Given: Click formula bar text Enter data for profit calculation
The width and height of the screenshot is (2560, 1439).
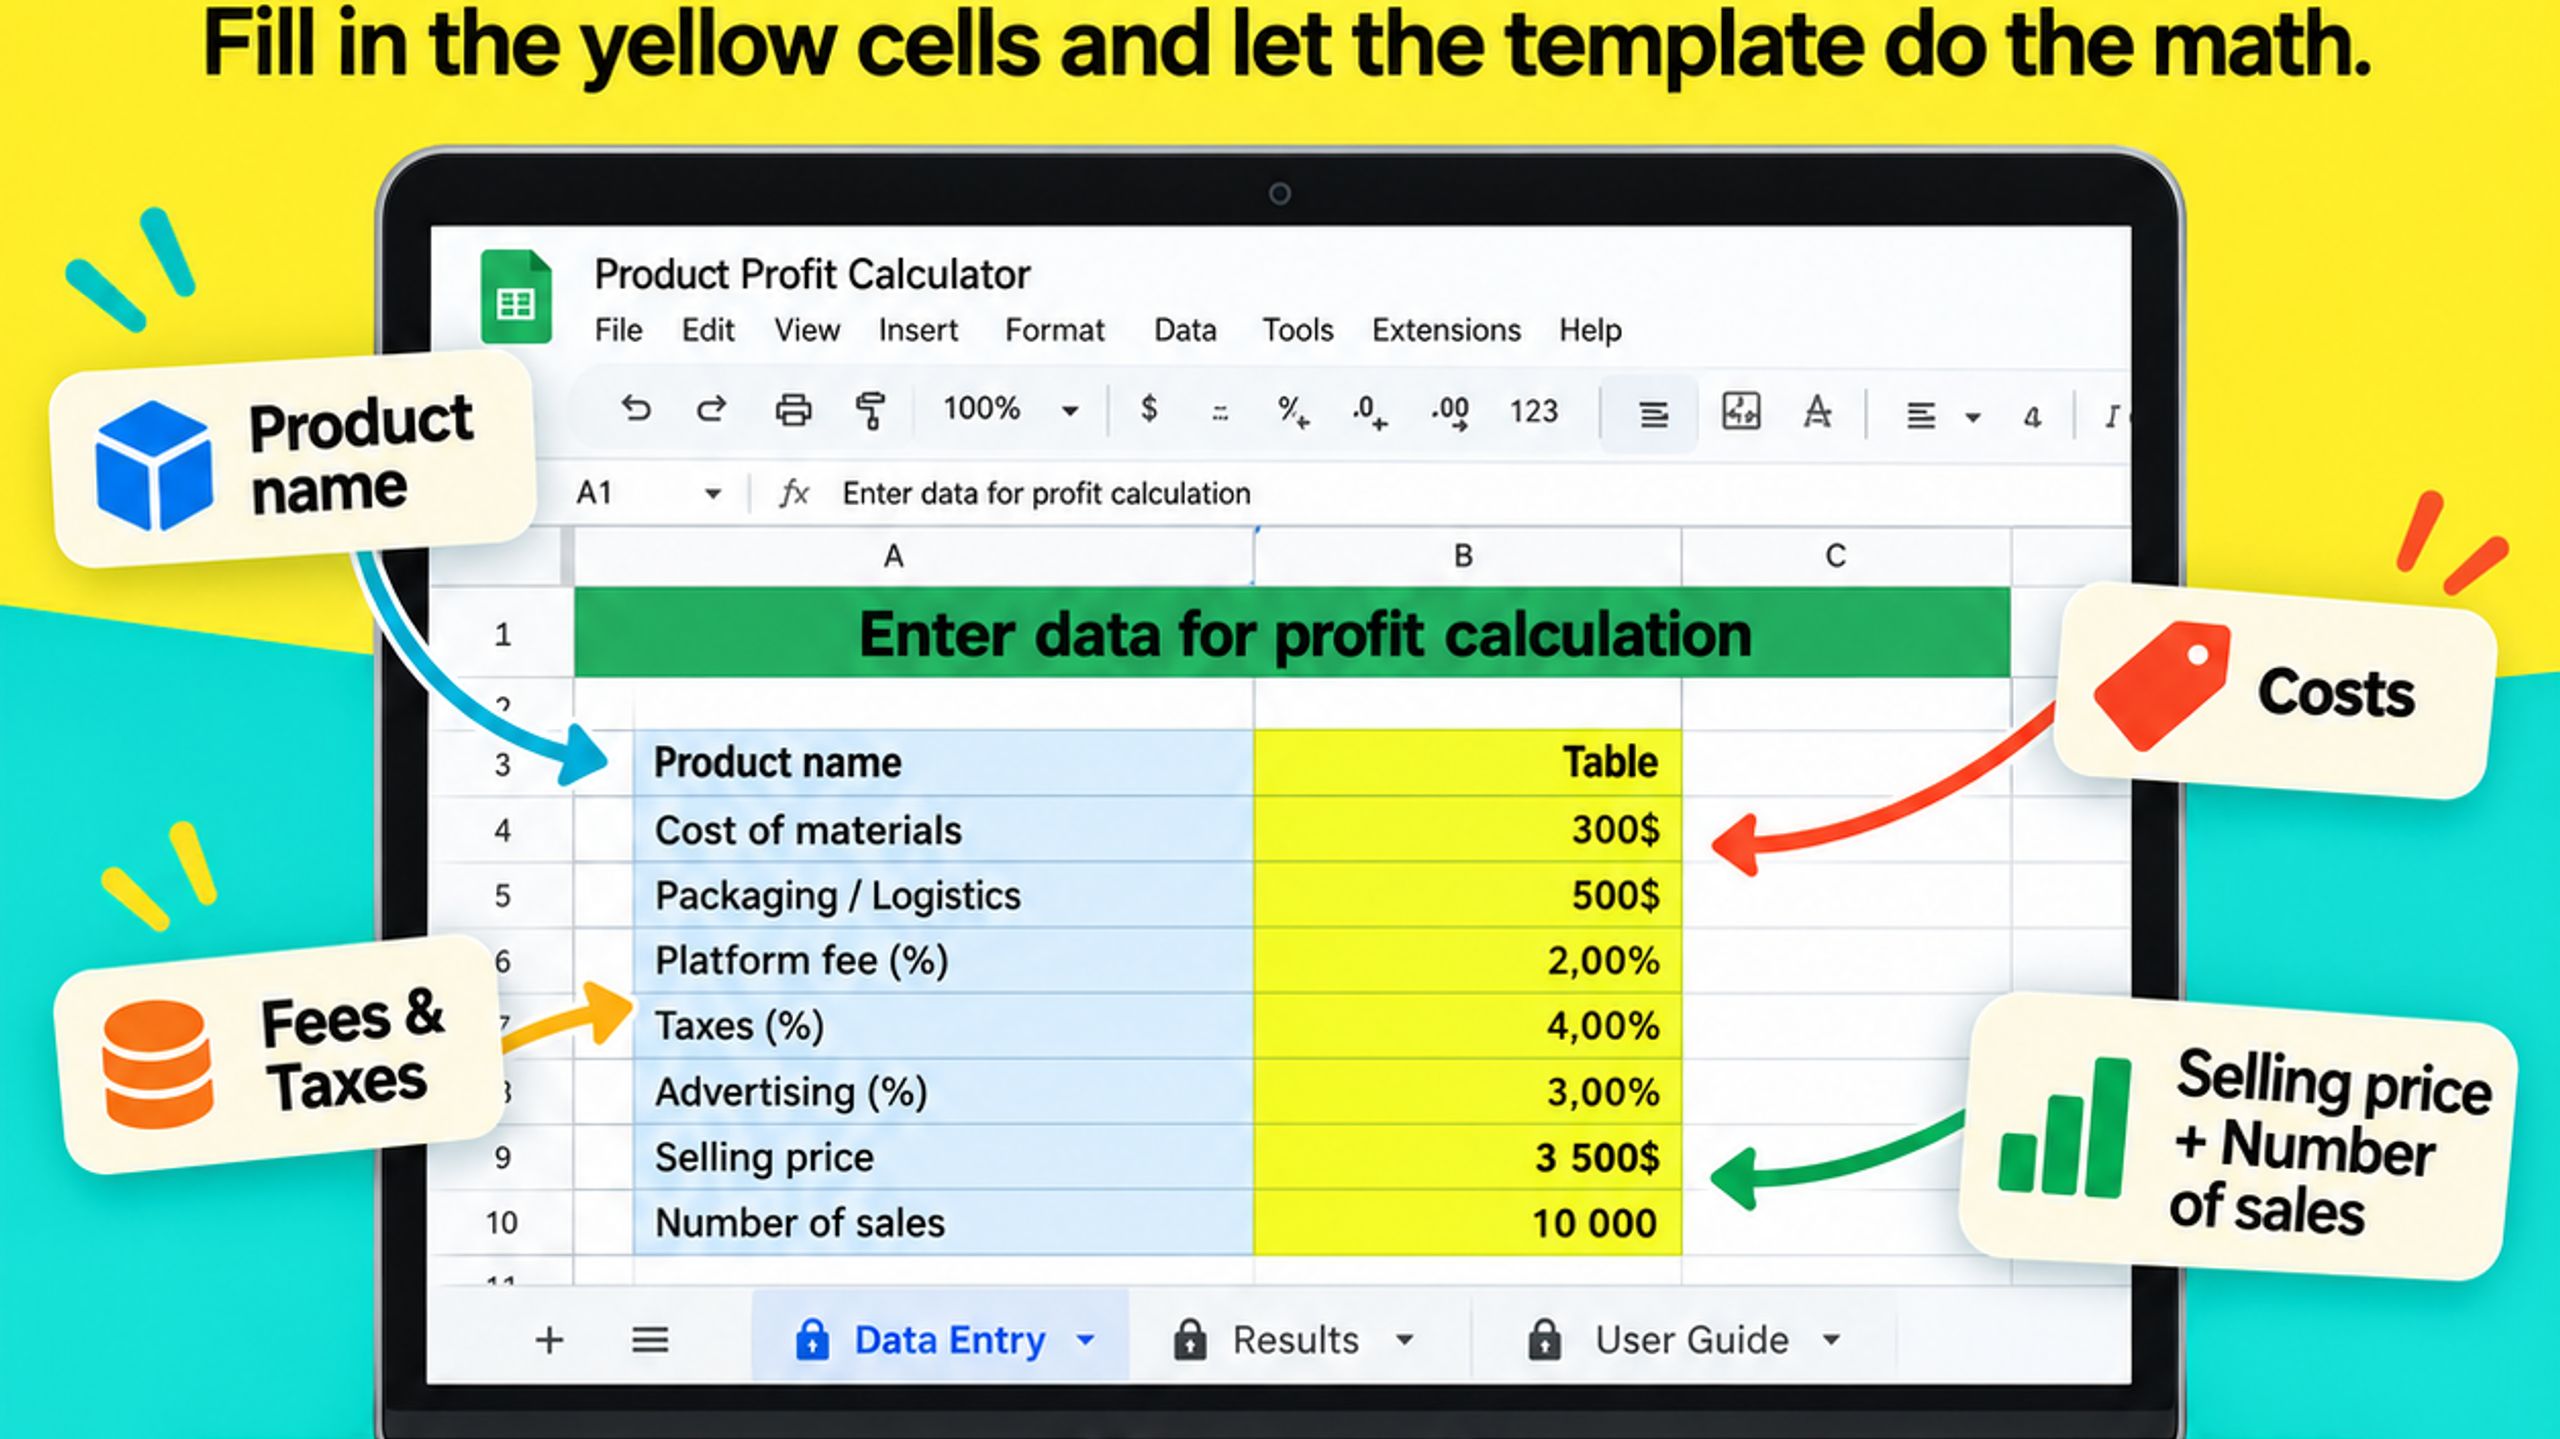Looking at the screenshot, I should [x=1046, y=494].
